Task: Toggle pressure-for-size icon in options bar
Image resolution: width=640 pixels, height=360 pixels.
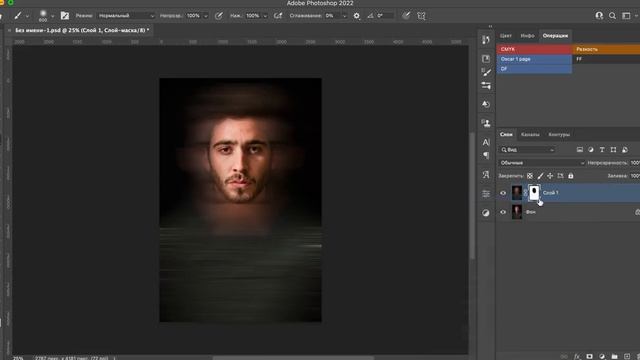Action: pyautogui.click(x=406, y=16)
